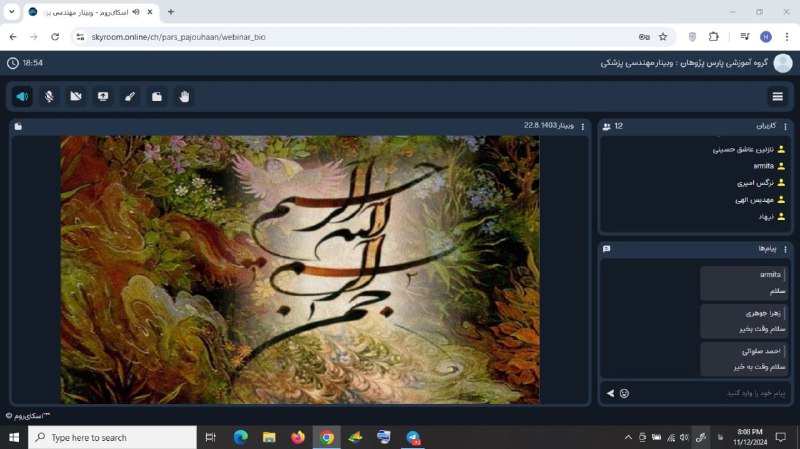Click the taskbar search box

pyautogui.click(x=112, y=437)
